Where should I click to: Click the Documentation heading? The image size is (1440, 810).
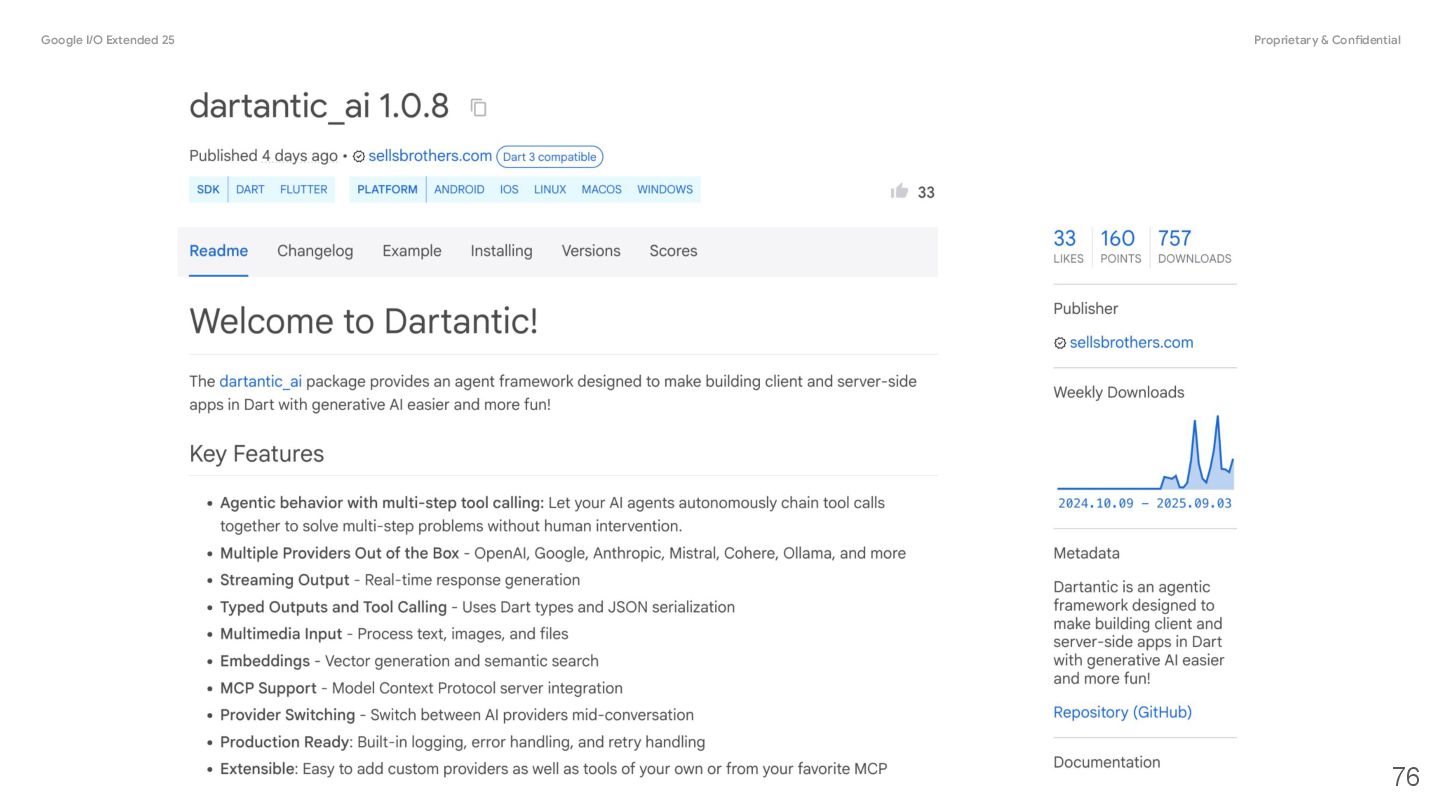point(1106,762)
